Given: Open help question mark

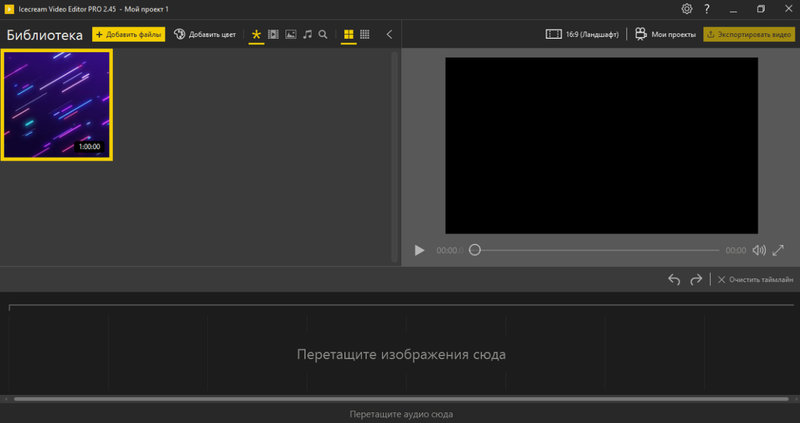Looking at the screenshot, I should (707, 9).
